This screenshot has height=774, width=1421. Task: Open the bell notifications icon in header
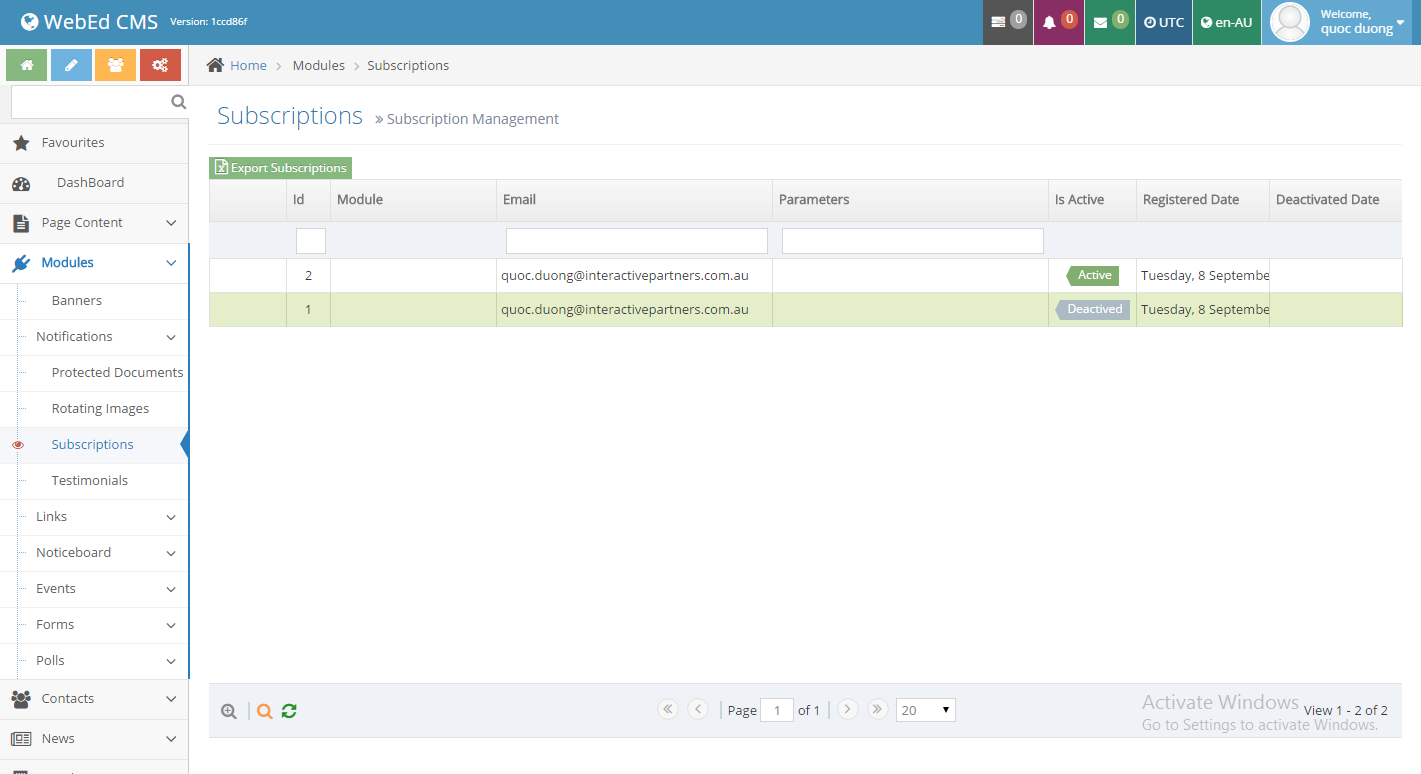coord(1058,22)
